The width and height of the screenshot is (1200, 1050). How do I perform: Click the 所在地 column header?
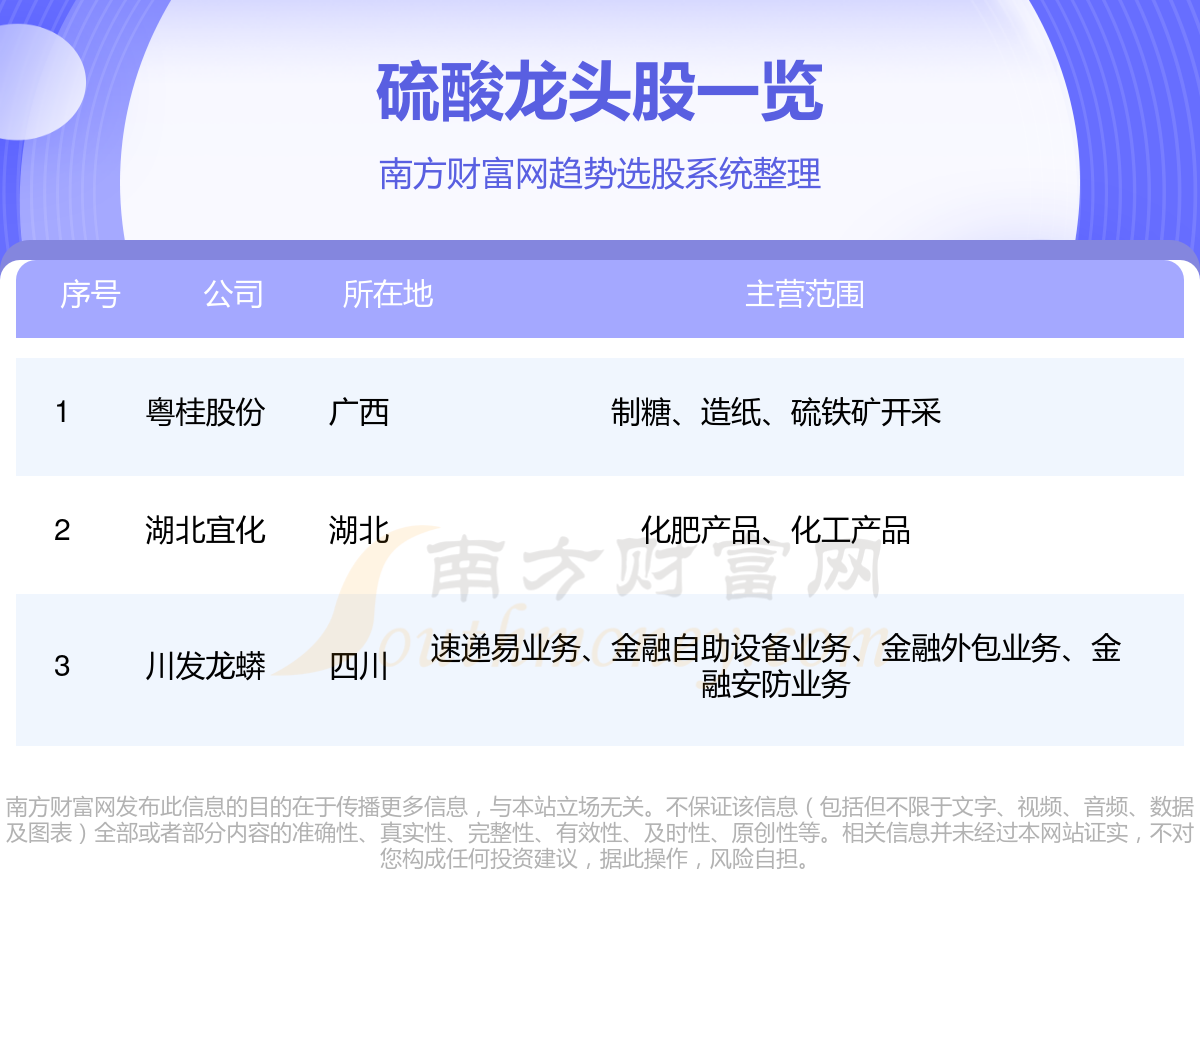[388, 294]
